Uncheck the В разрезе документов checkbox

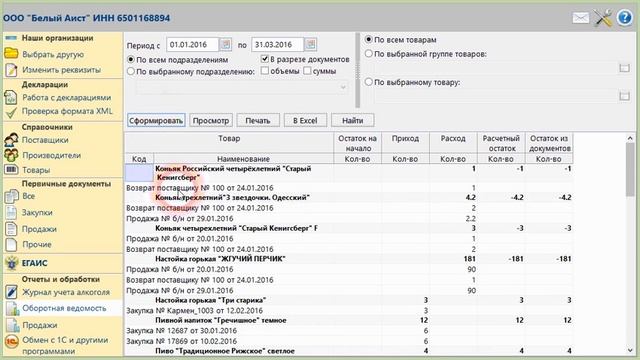click(x=264, y=59)
